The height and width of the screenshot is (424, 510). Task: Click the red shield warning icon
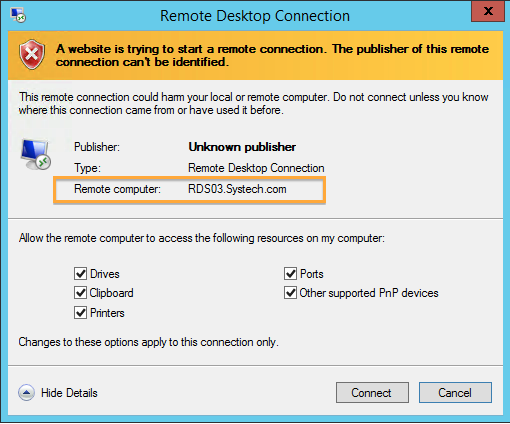32,55
